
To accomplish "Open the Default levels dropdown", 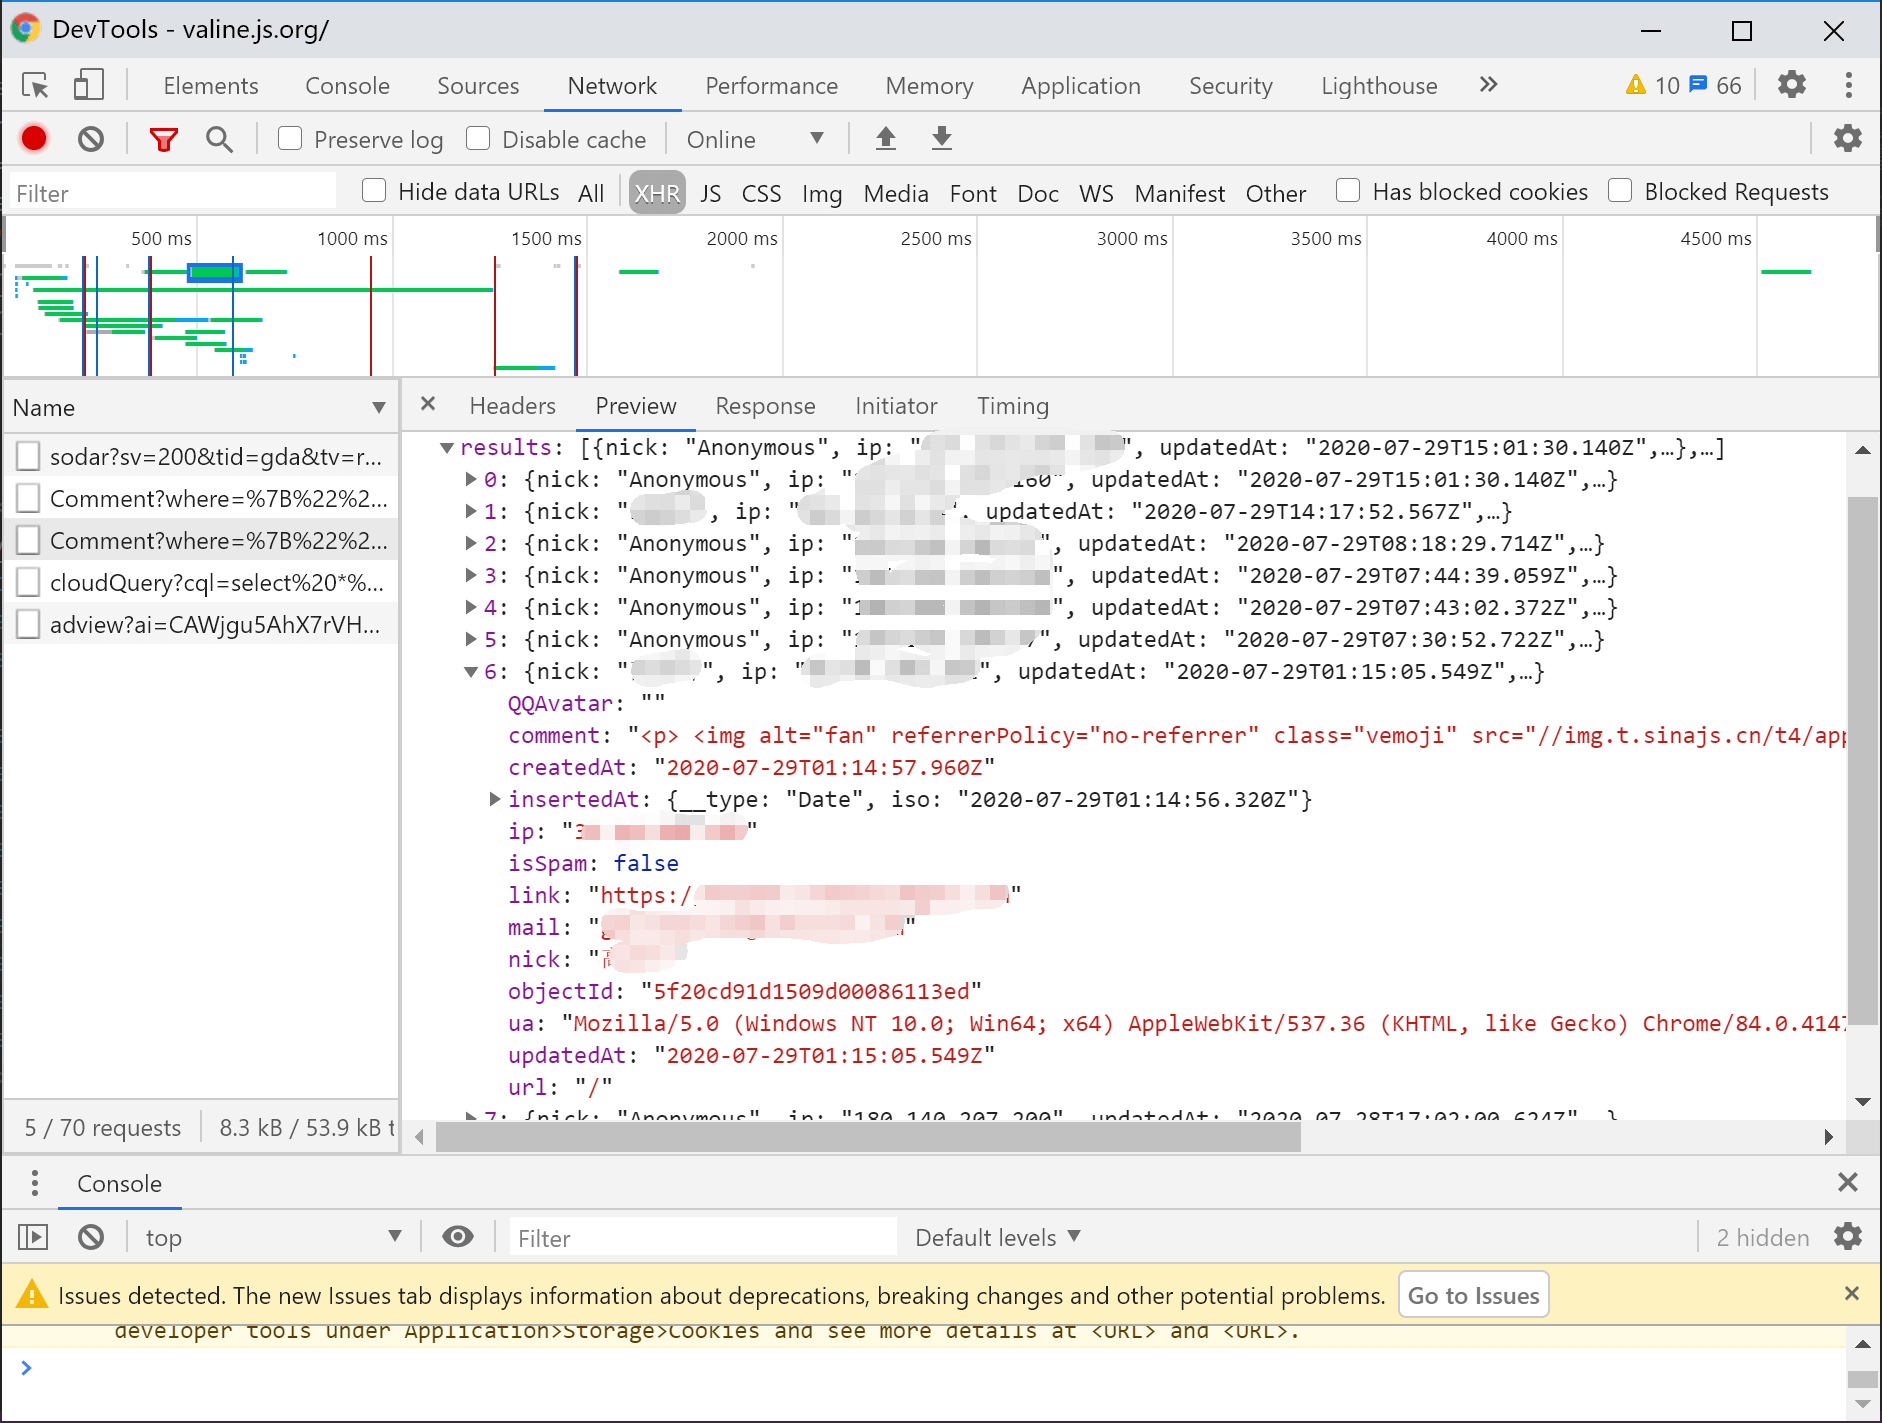I will [997, 1237].
